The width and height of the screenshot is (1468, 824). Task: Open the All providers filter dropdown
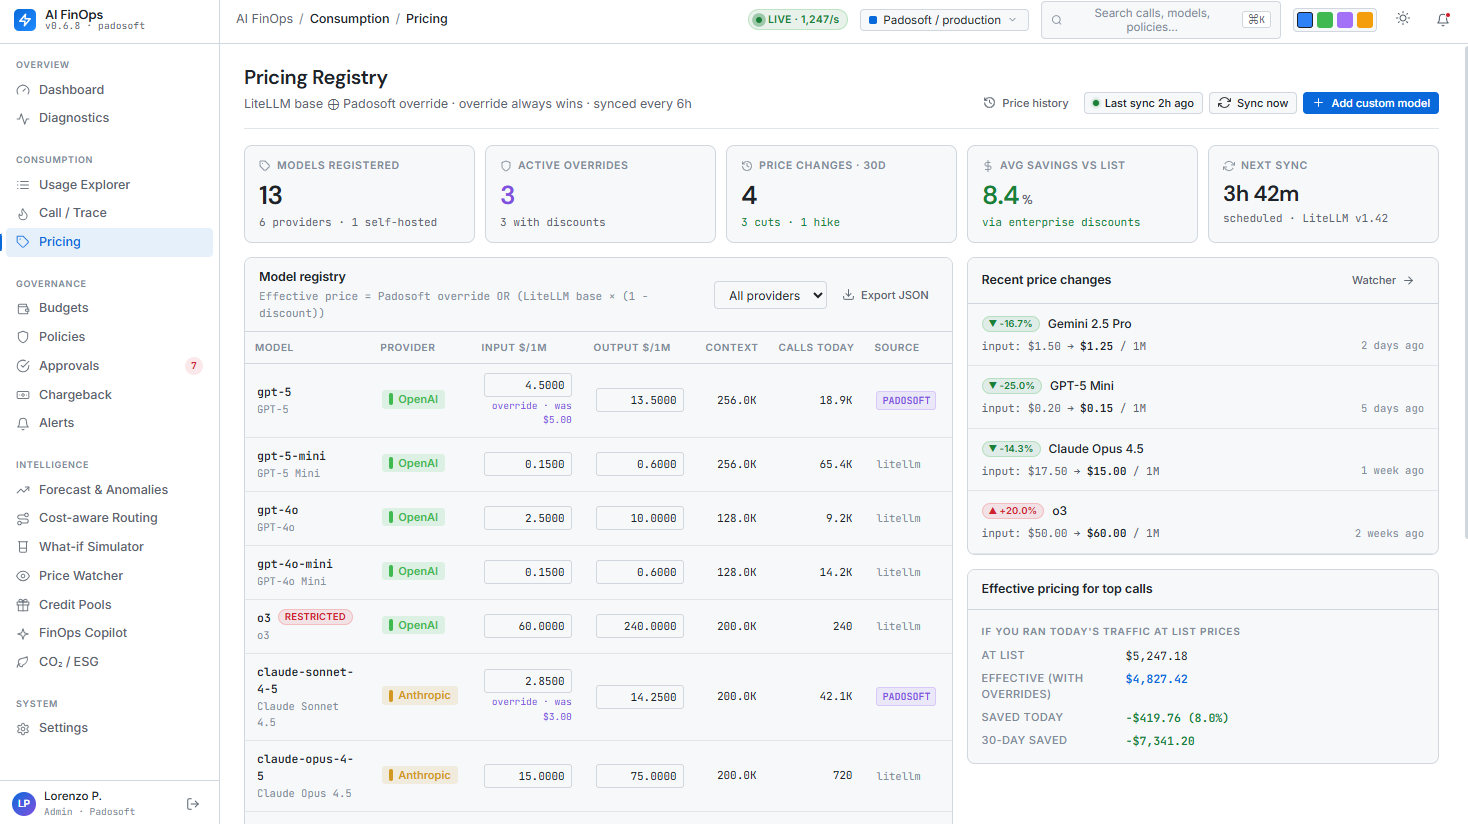[770, 295]
